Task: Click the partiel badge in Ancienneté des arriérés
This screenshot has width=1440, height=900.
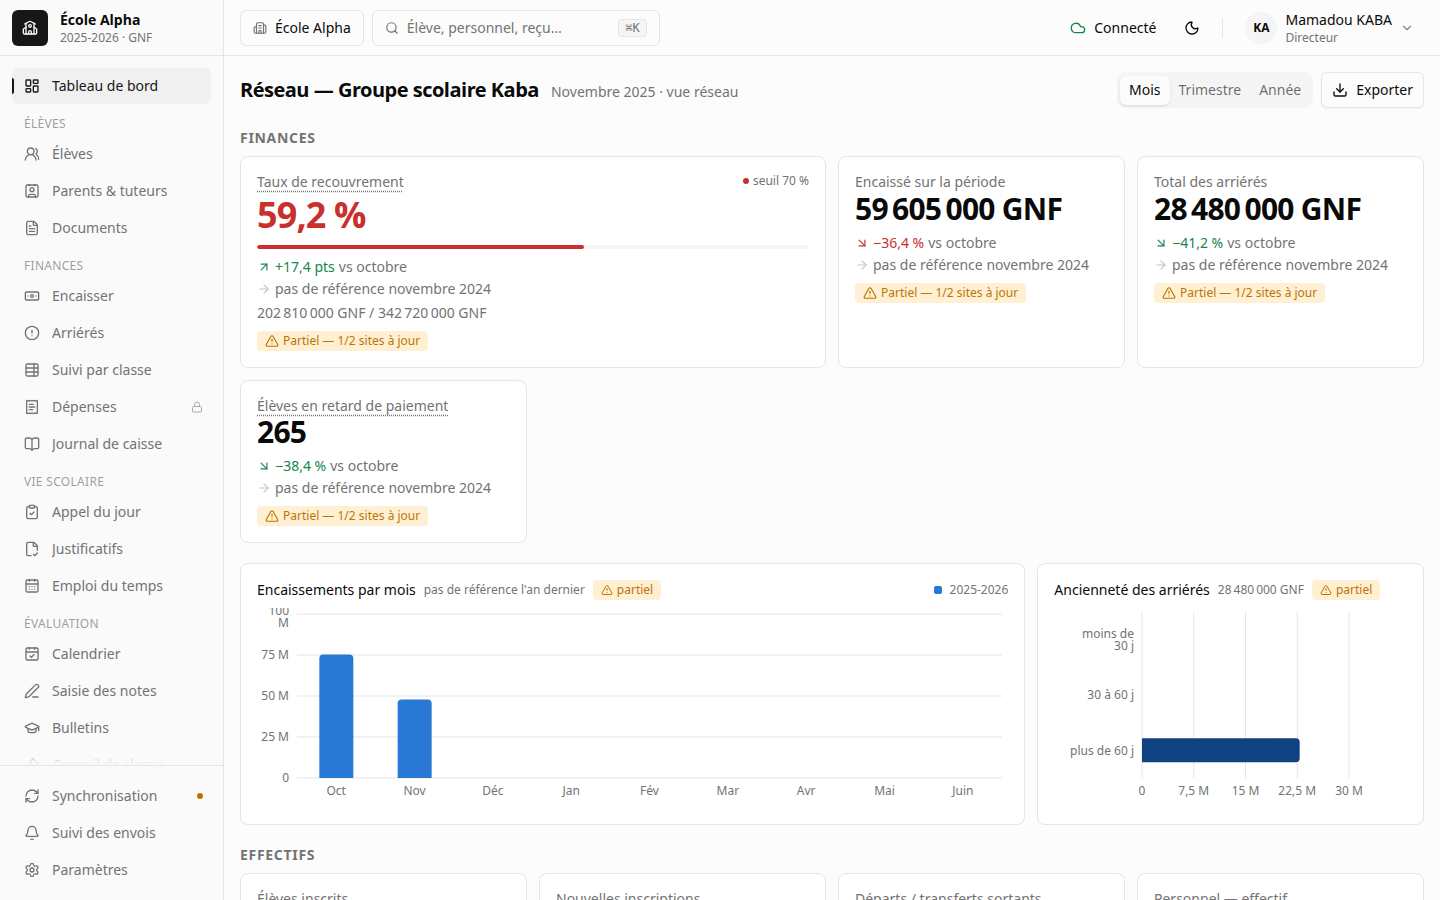Action: click(1346, 590)
